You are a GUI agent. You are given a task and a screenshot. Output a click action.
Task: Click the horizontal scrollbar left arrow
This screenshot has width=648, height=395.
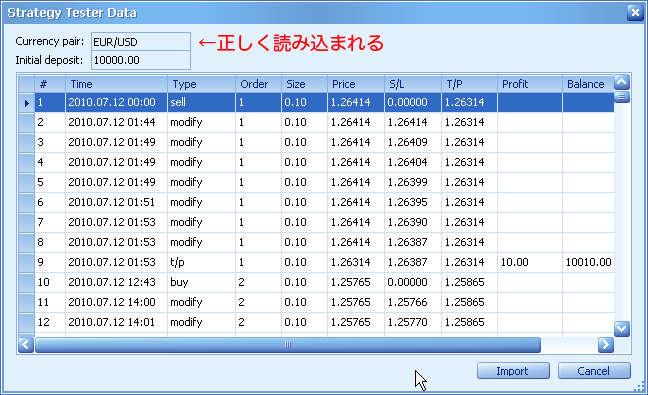click(26, 345)
